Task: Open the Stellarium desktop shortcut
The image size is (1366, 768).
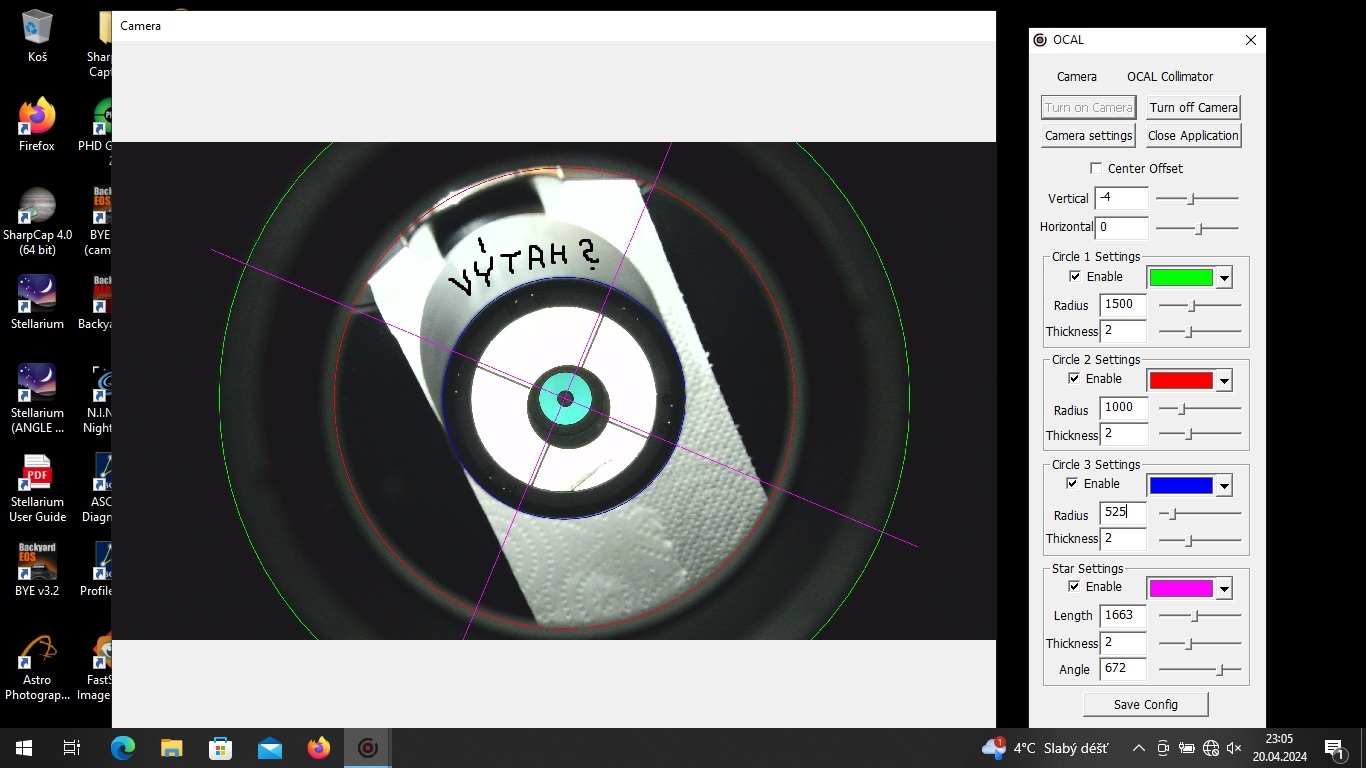Action: coord(37,303)
